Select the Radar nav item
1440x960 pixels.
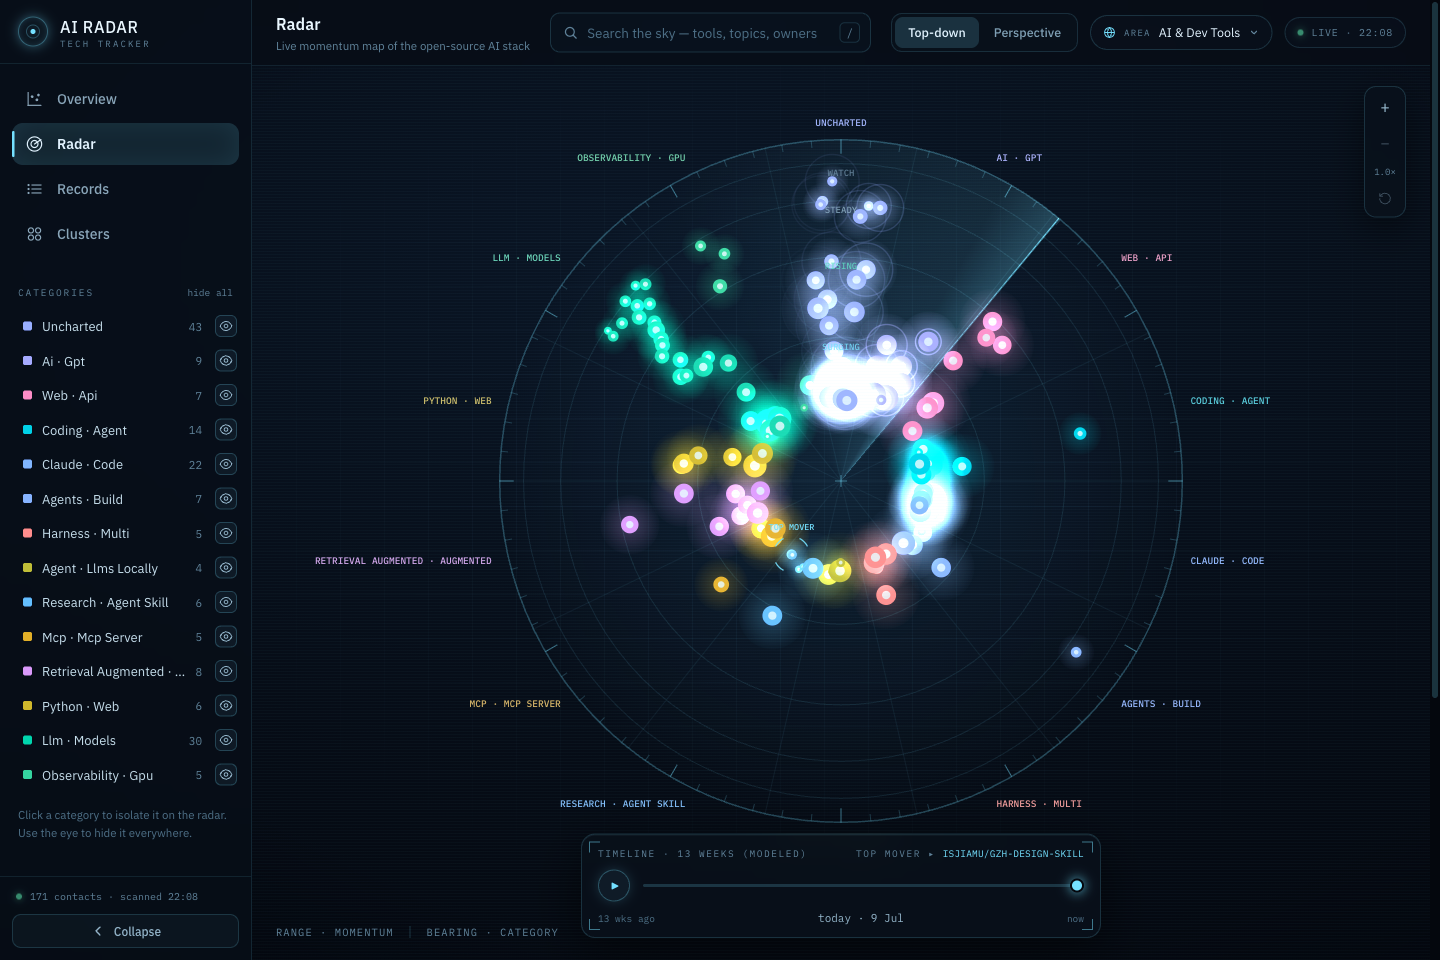coord(125,144)
